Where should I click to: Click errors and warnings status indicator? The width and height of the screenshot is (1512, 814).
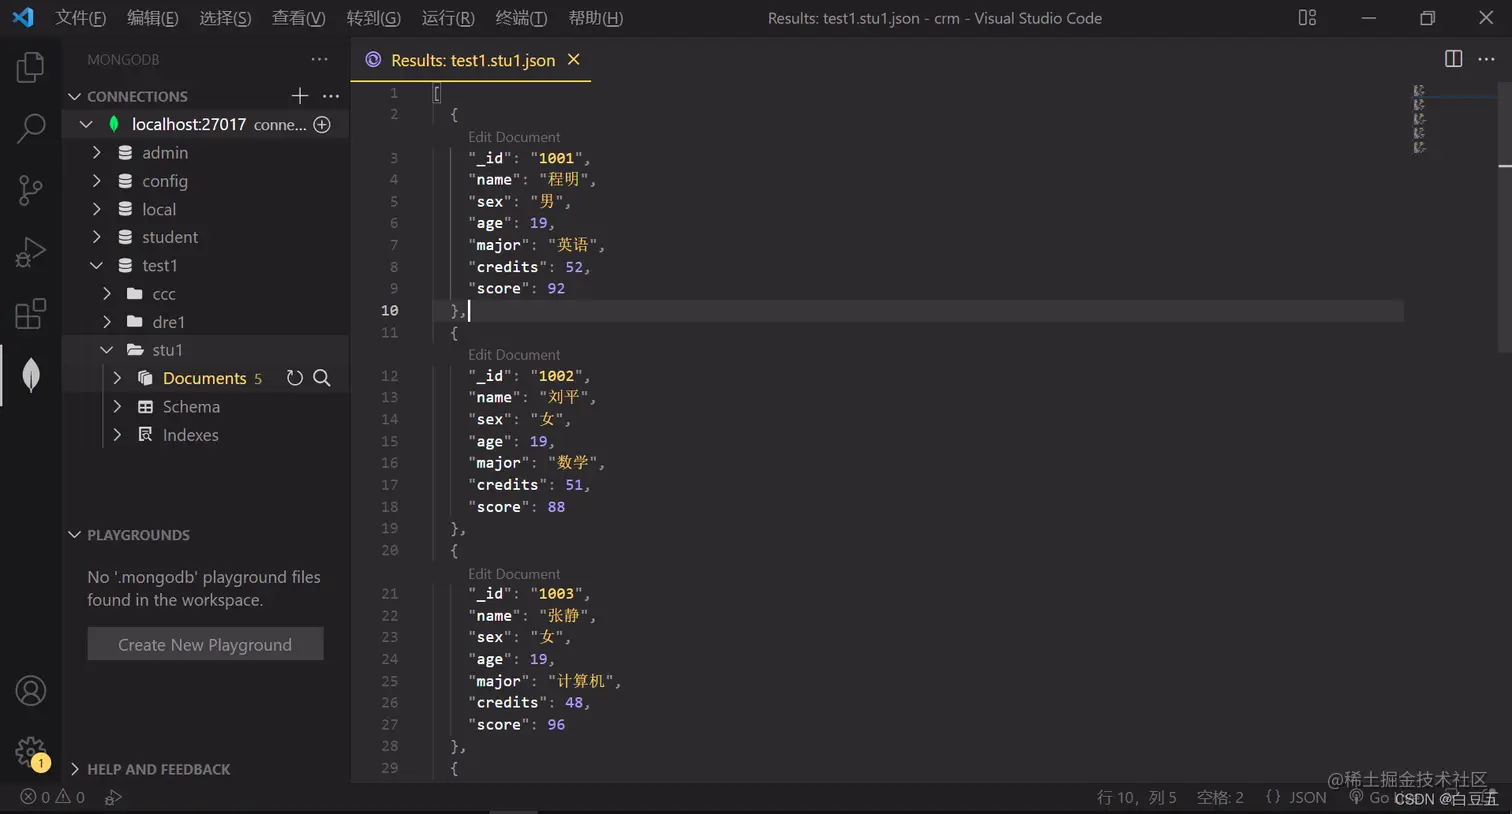tap(53, 797)
